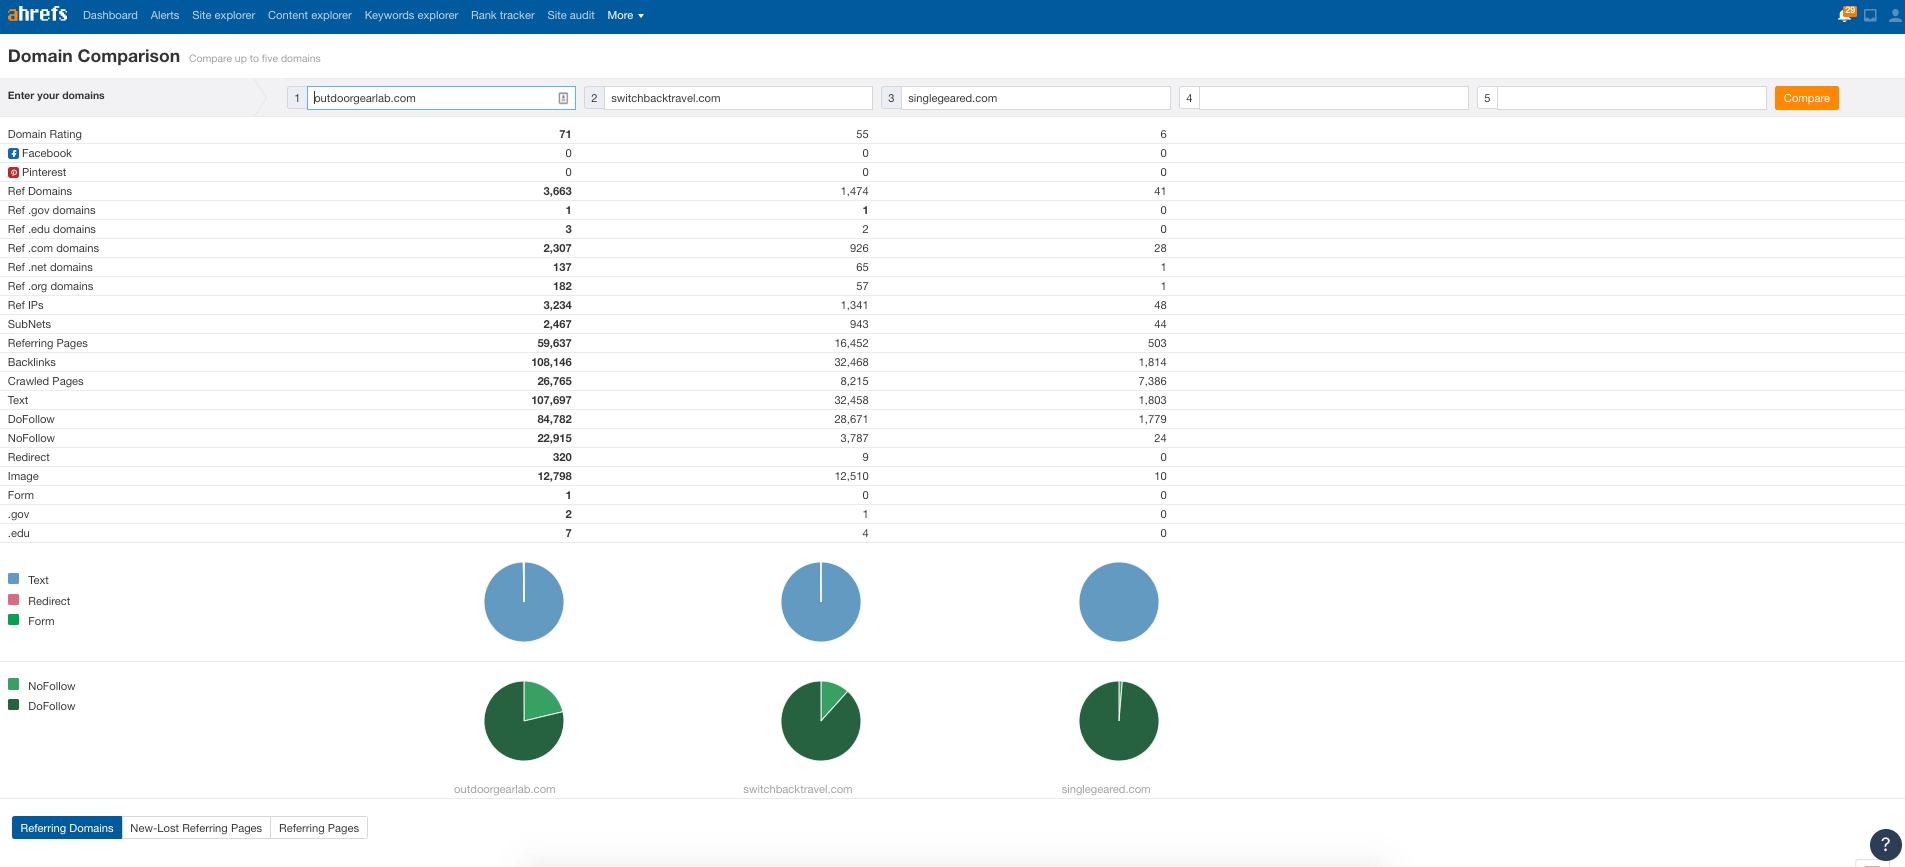Click the SubNets row label
1905x867 pixels.
coord(29,324)
